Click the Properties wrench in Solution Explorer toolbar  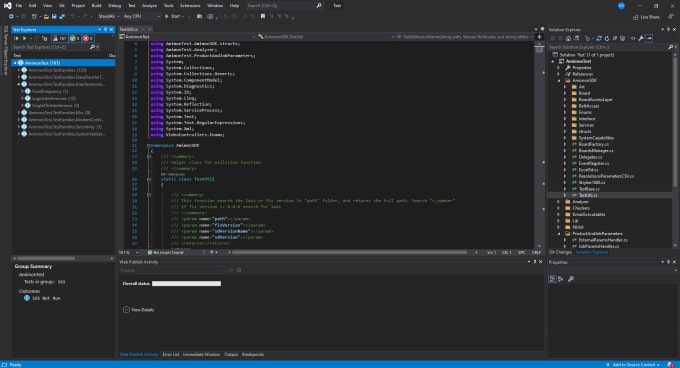(641, 38)
